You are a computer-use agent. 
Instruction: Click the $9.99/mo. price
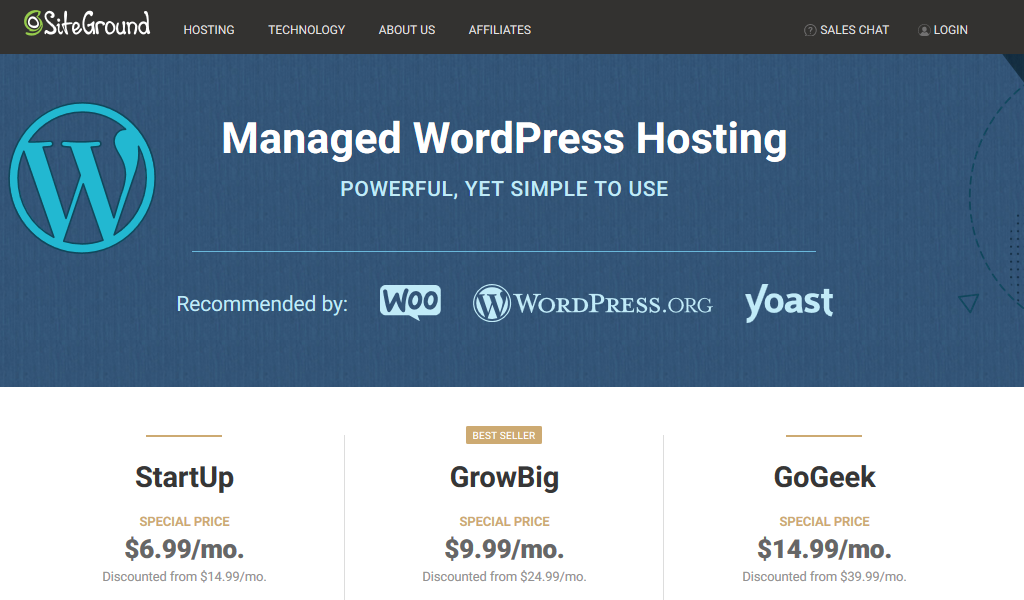click(504, 549)
